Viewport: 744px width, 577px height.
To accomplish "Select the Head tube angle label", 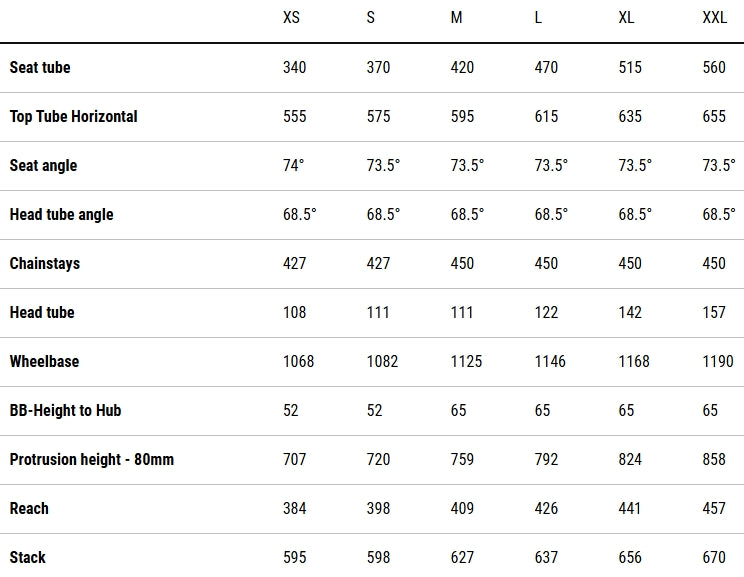I will tap(61, 214).
